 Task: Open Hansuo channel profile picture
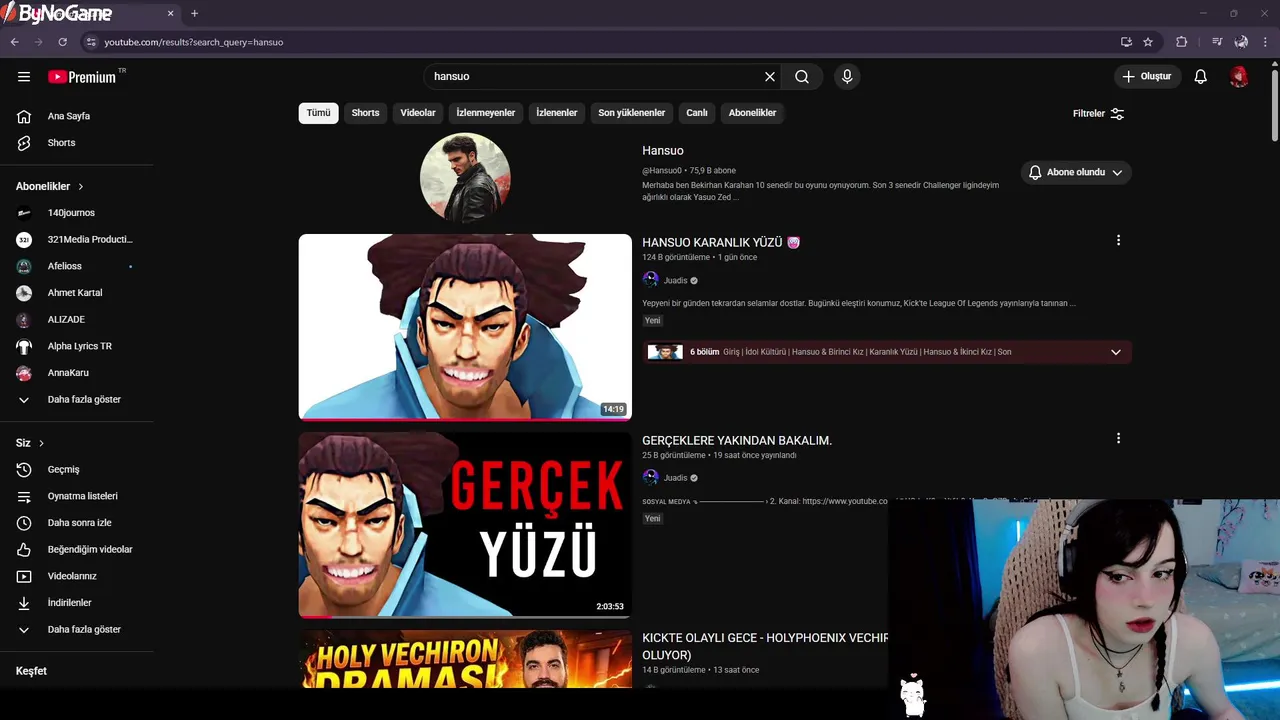465,178
